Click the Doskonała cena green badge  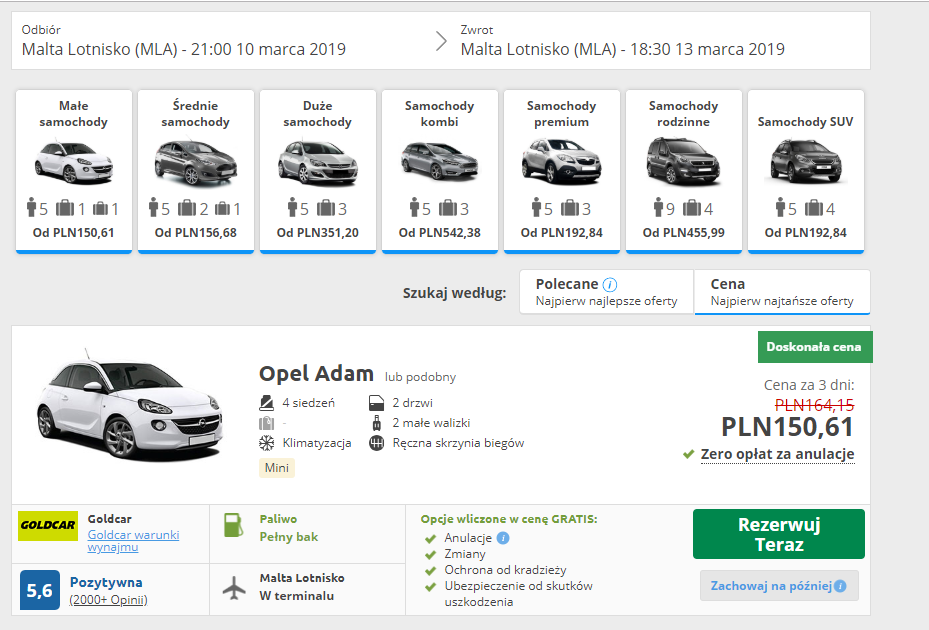coord(815,347)
